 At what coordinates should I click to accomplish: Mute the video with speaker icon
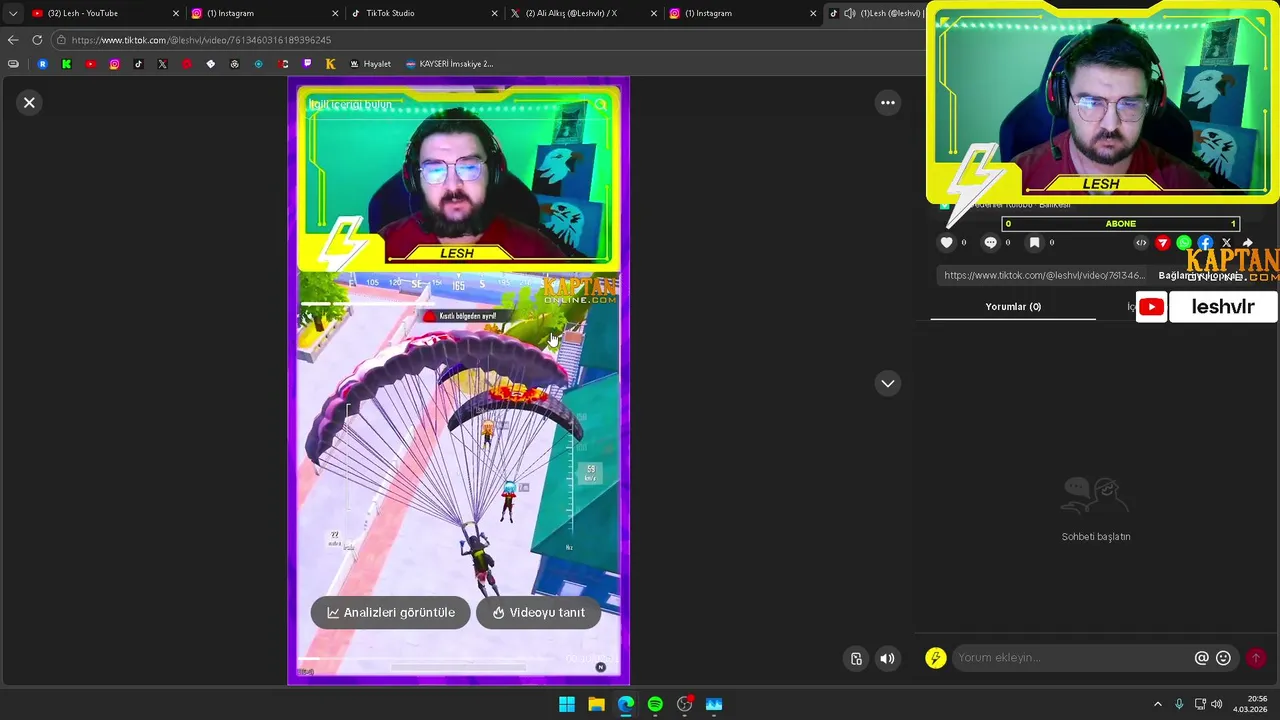click(x=887, y=658)
